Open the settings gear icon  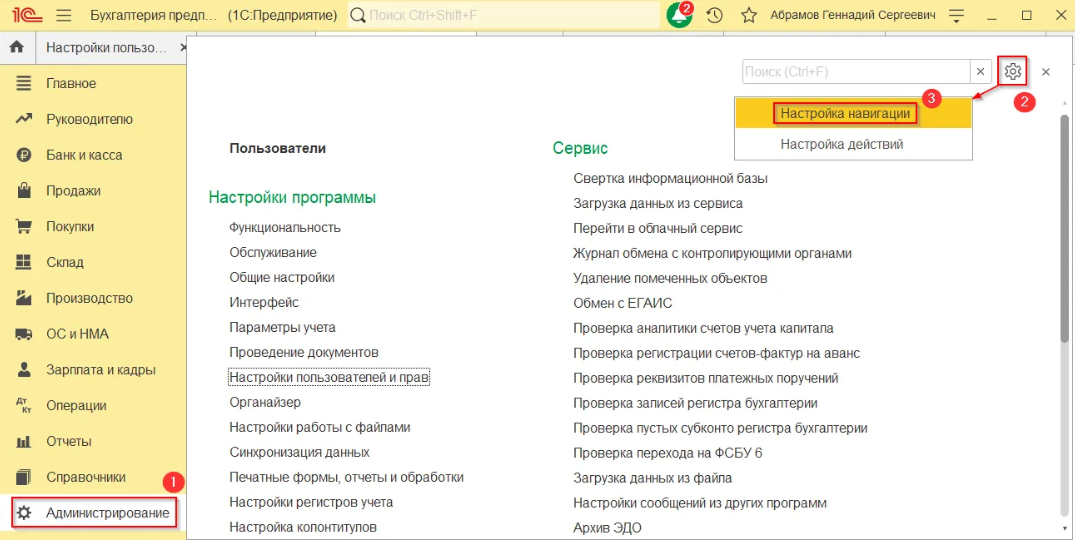1013,72
